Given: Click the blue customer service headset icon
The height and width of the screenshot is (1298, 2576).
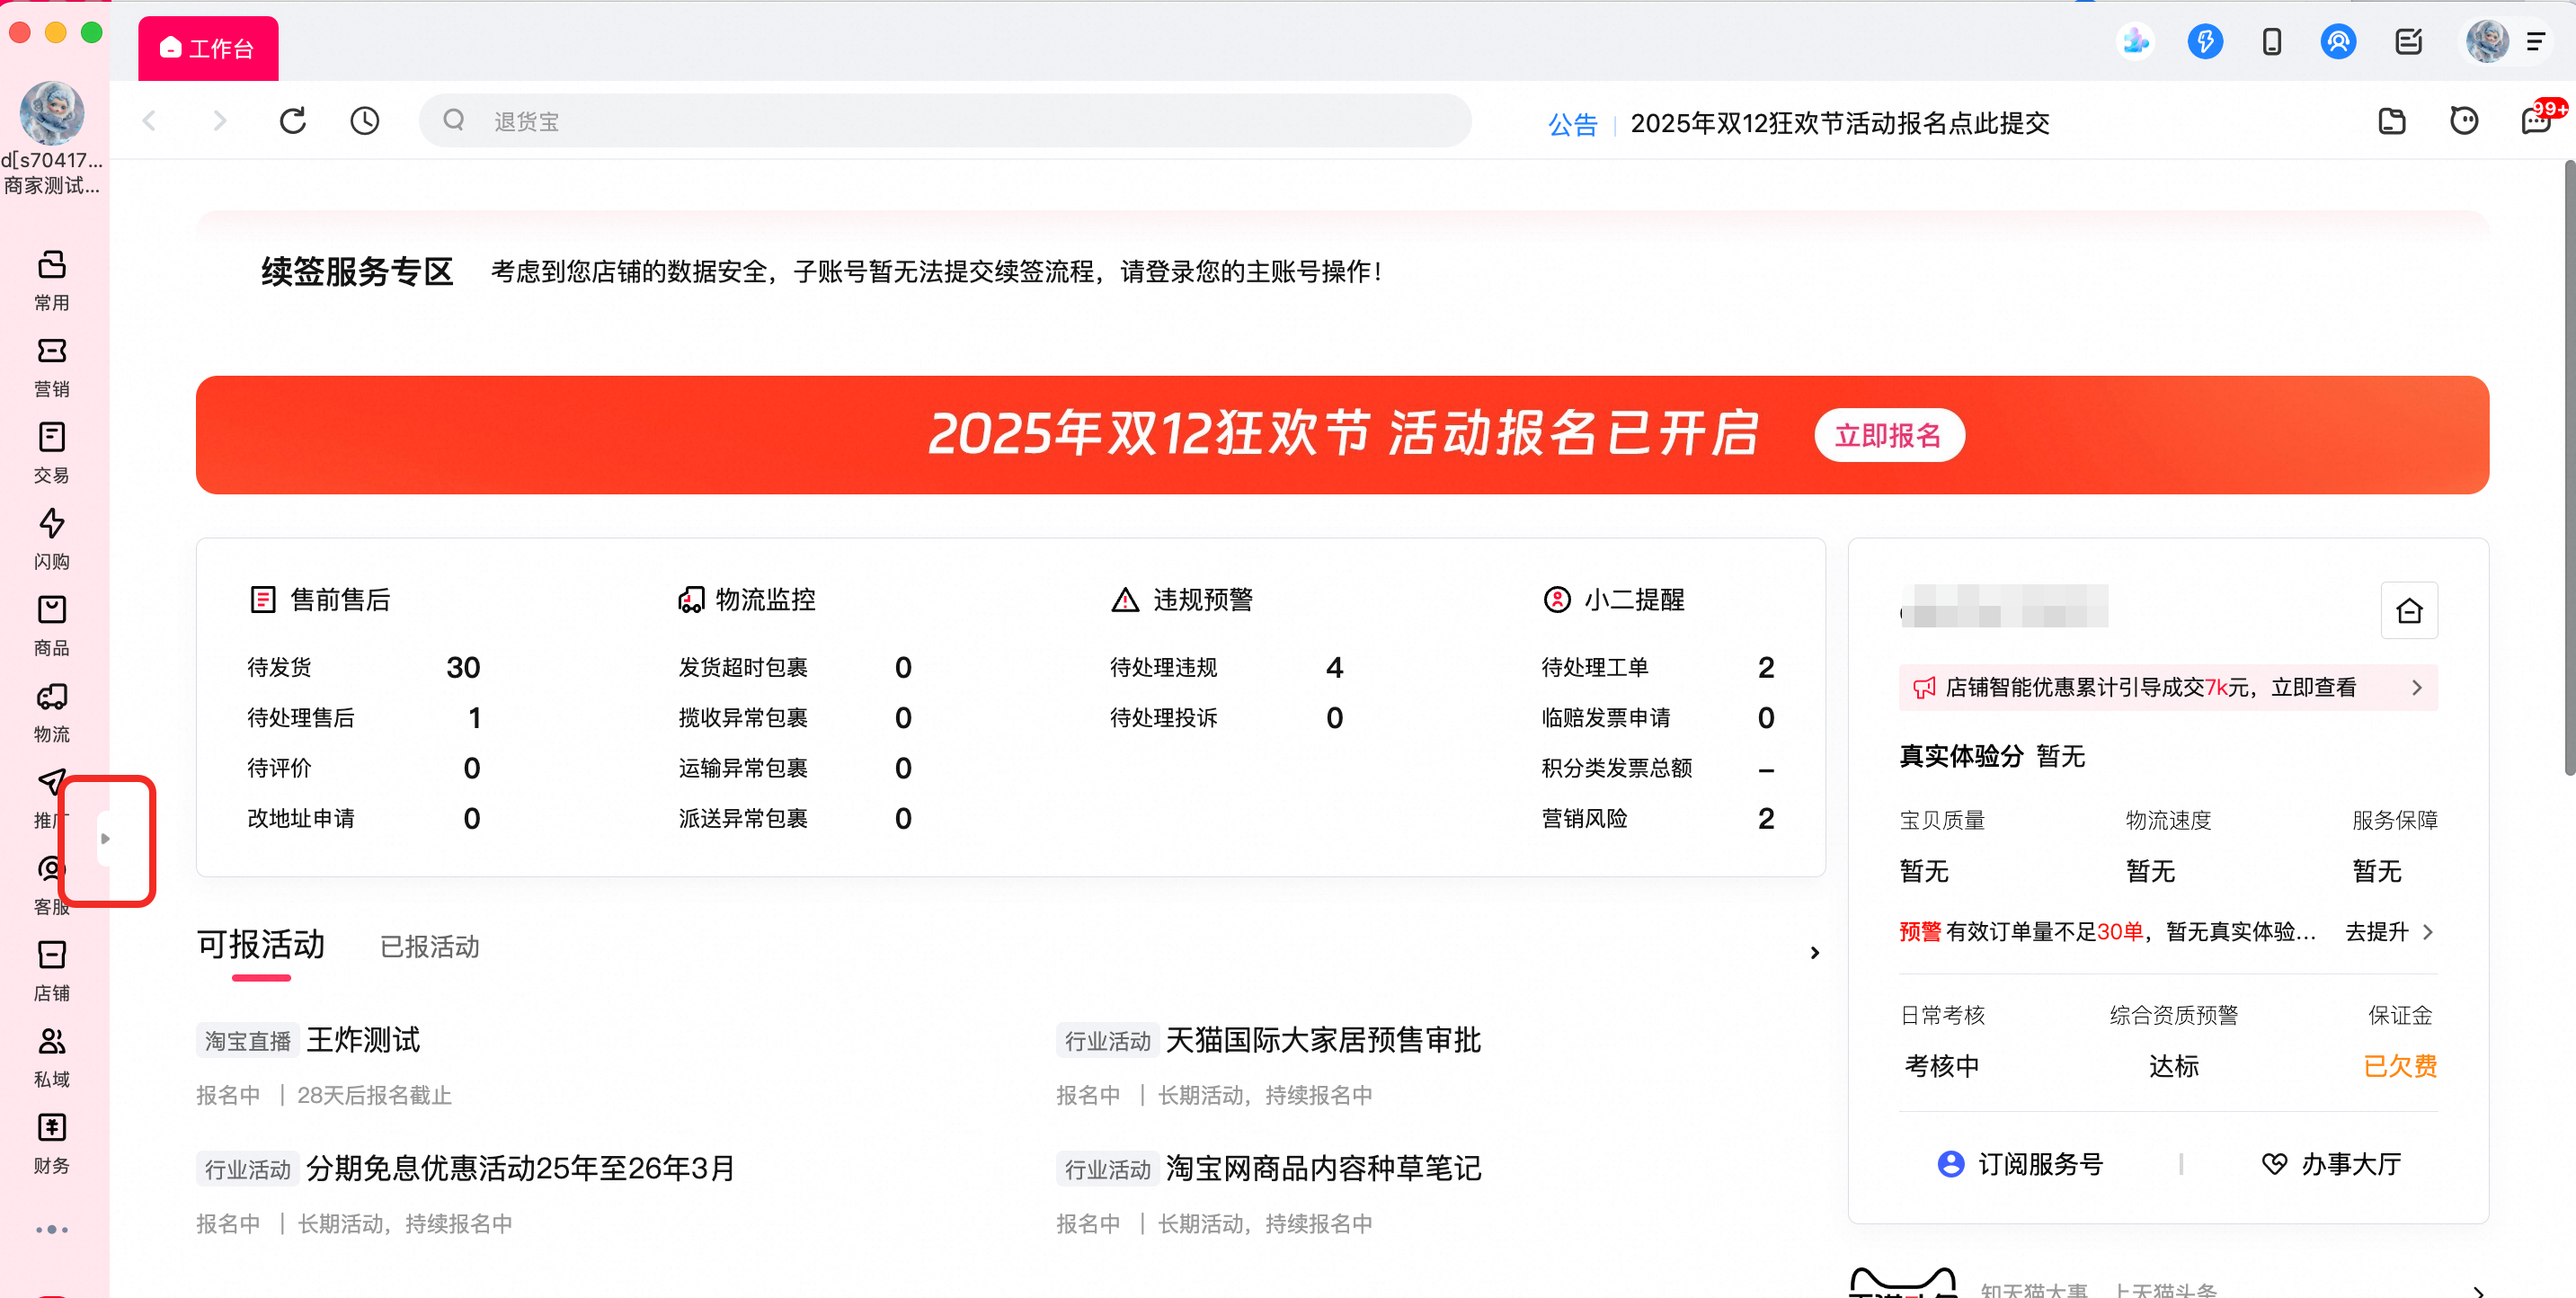Looking at the screenshot, I should coord(2337,42).
